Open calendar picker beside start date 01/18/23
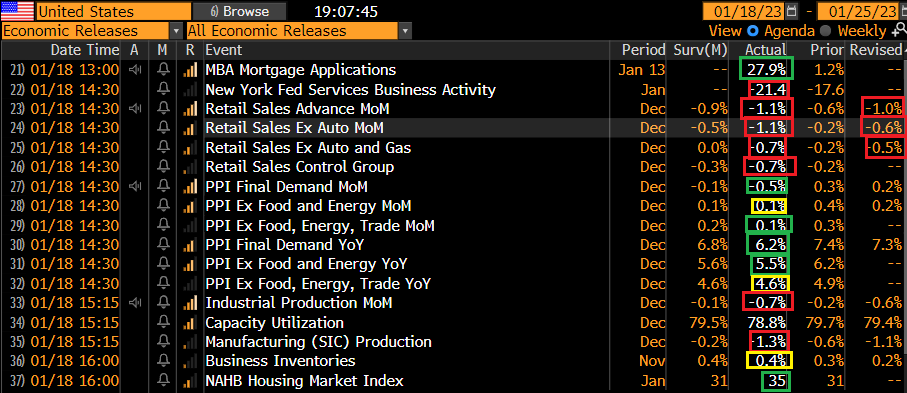 (x=792, y=10)
